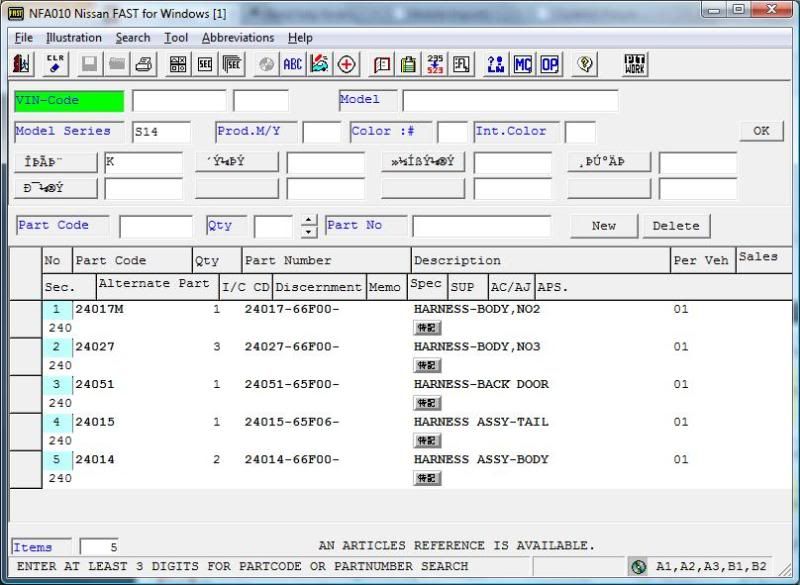
Task: Click the 235/523 number swap icon
Action: pos(435,64)
